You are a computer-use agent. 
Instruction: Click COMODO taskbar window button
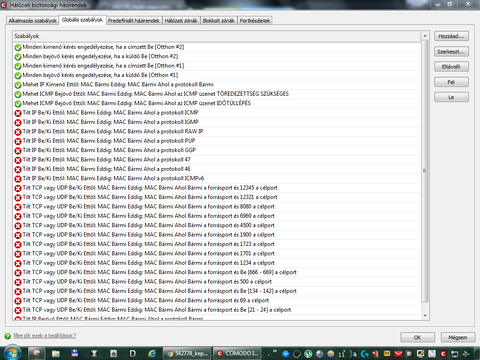click(238, 353)
